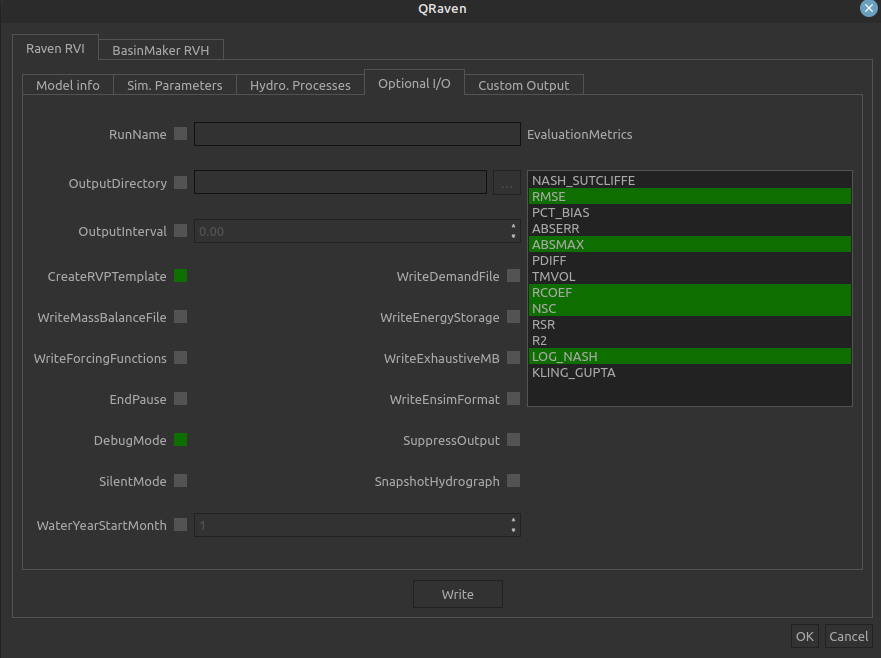Deselect LOG_NASH in the metrics list
This screenshot has height=658, width=881.
coord(690,357)
